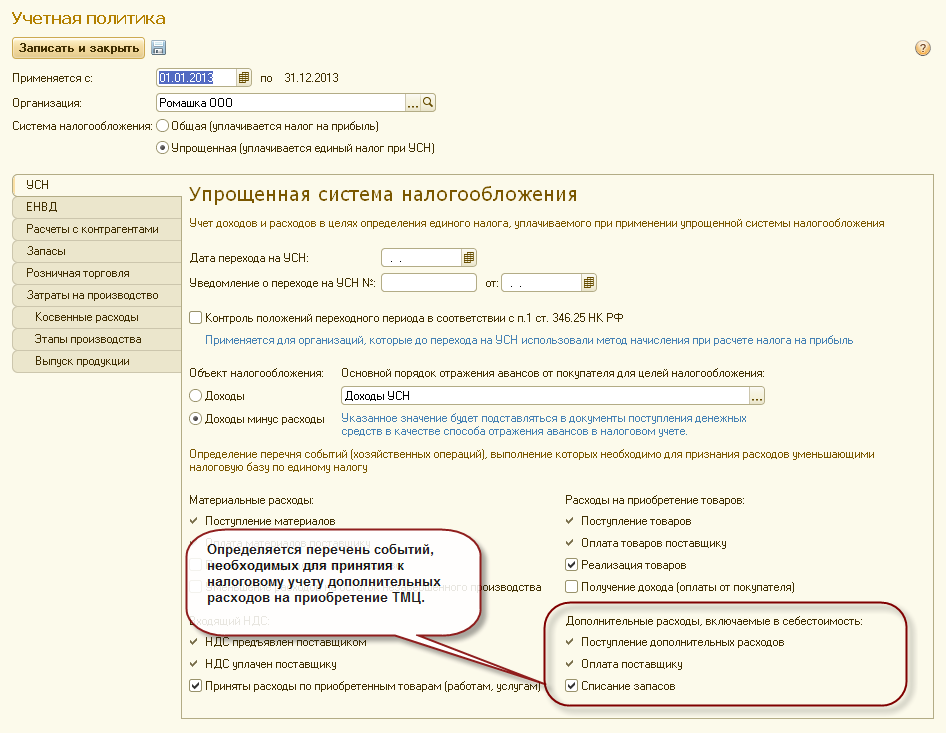The image size is (946, 733).
Task: Click НДС предъявлен поставщиком item
Action: point(278,643)
